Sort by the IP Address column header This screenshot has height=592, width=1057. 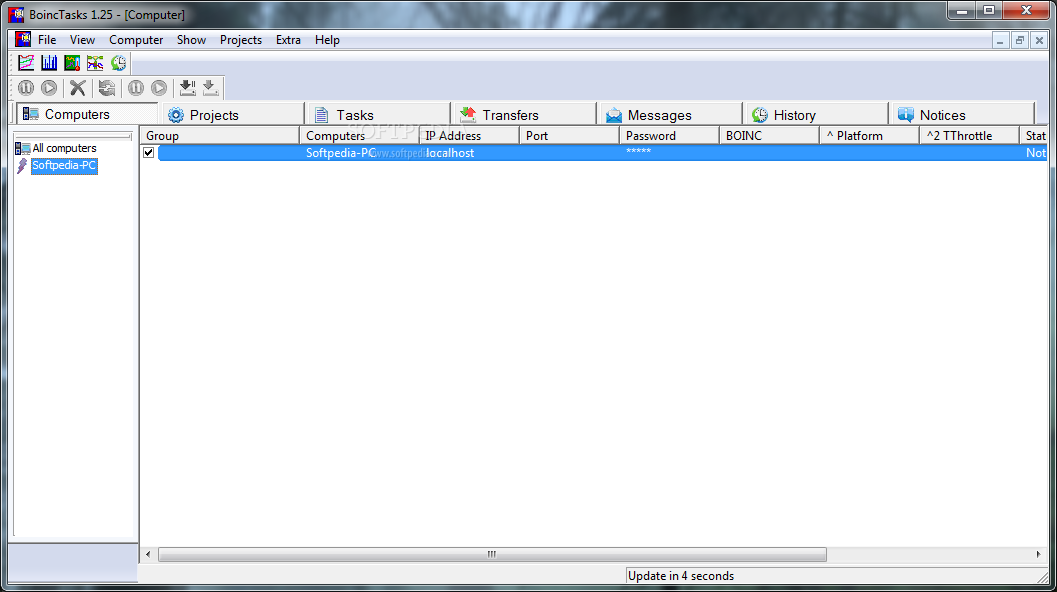coord(469,136)
